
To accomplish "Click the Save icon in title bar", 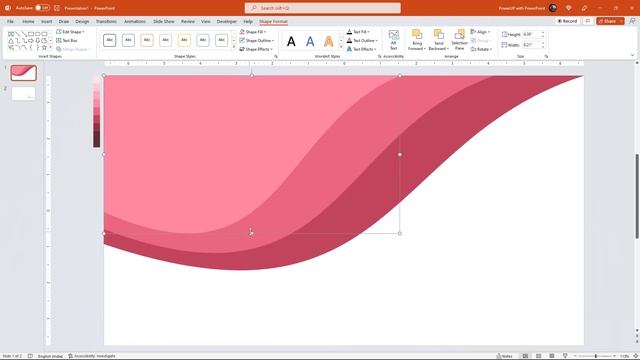I will point(57,8).
